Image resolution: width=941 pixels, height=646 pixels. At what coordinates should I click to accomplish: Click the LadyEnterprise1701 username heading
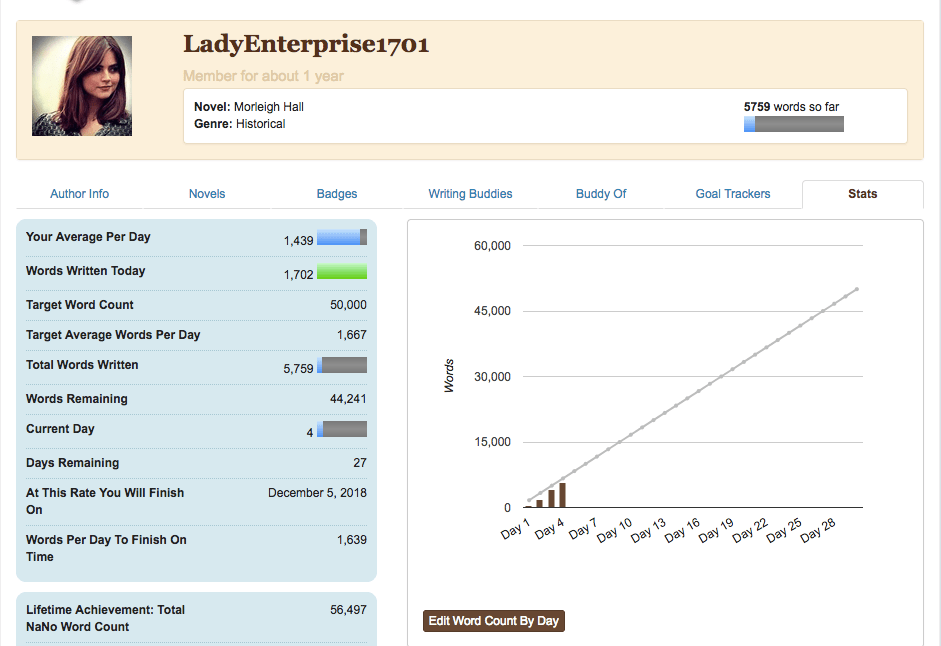[306, 44]
